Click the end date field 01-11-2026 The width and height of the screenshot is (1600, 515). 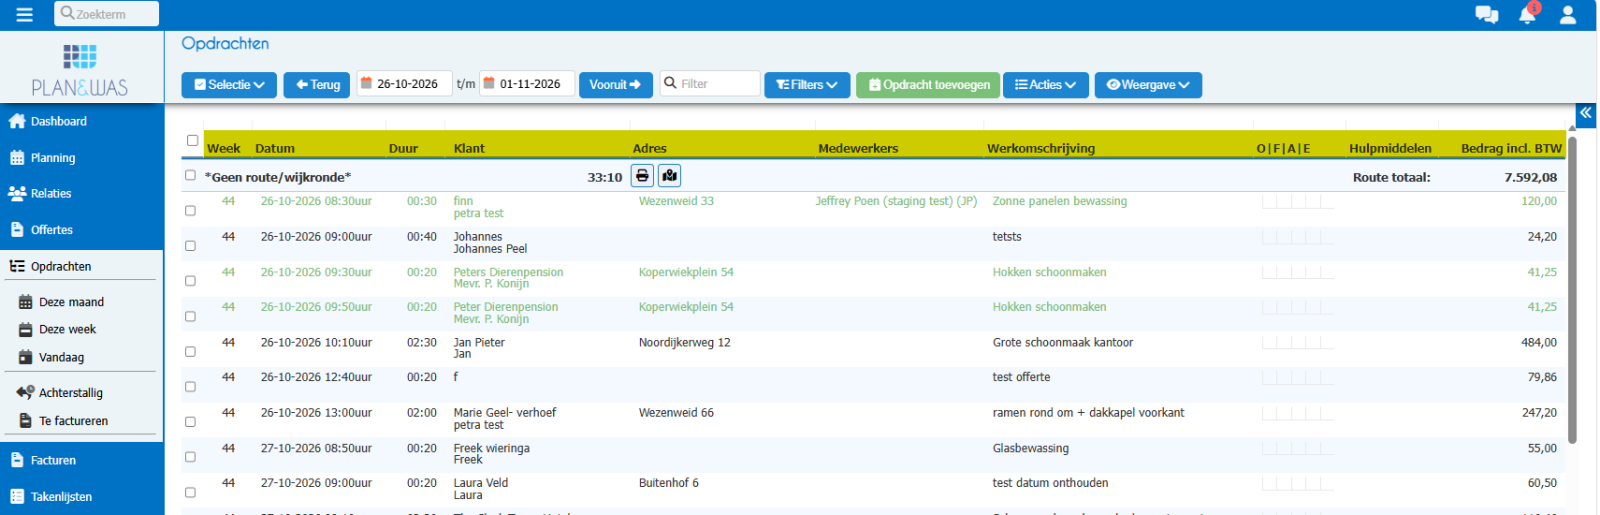click(527, 84)
